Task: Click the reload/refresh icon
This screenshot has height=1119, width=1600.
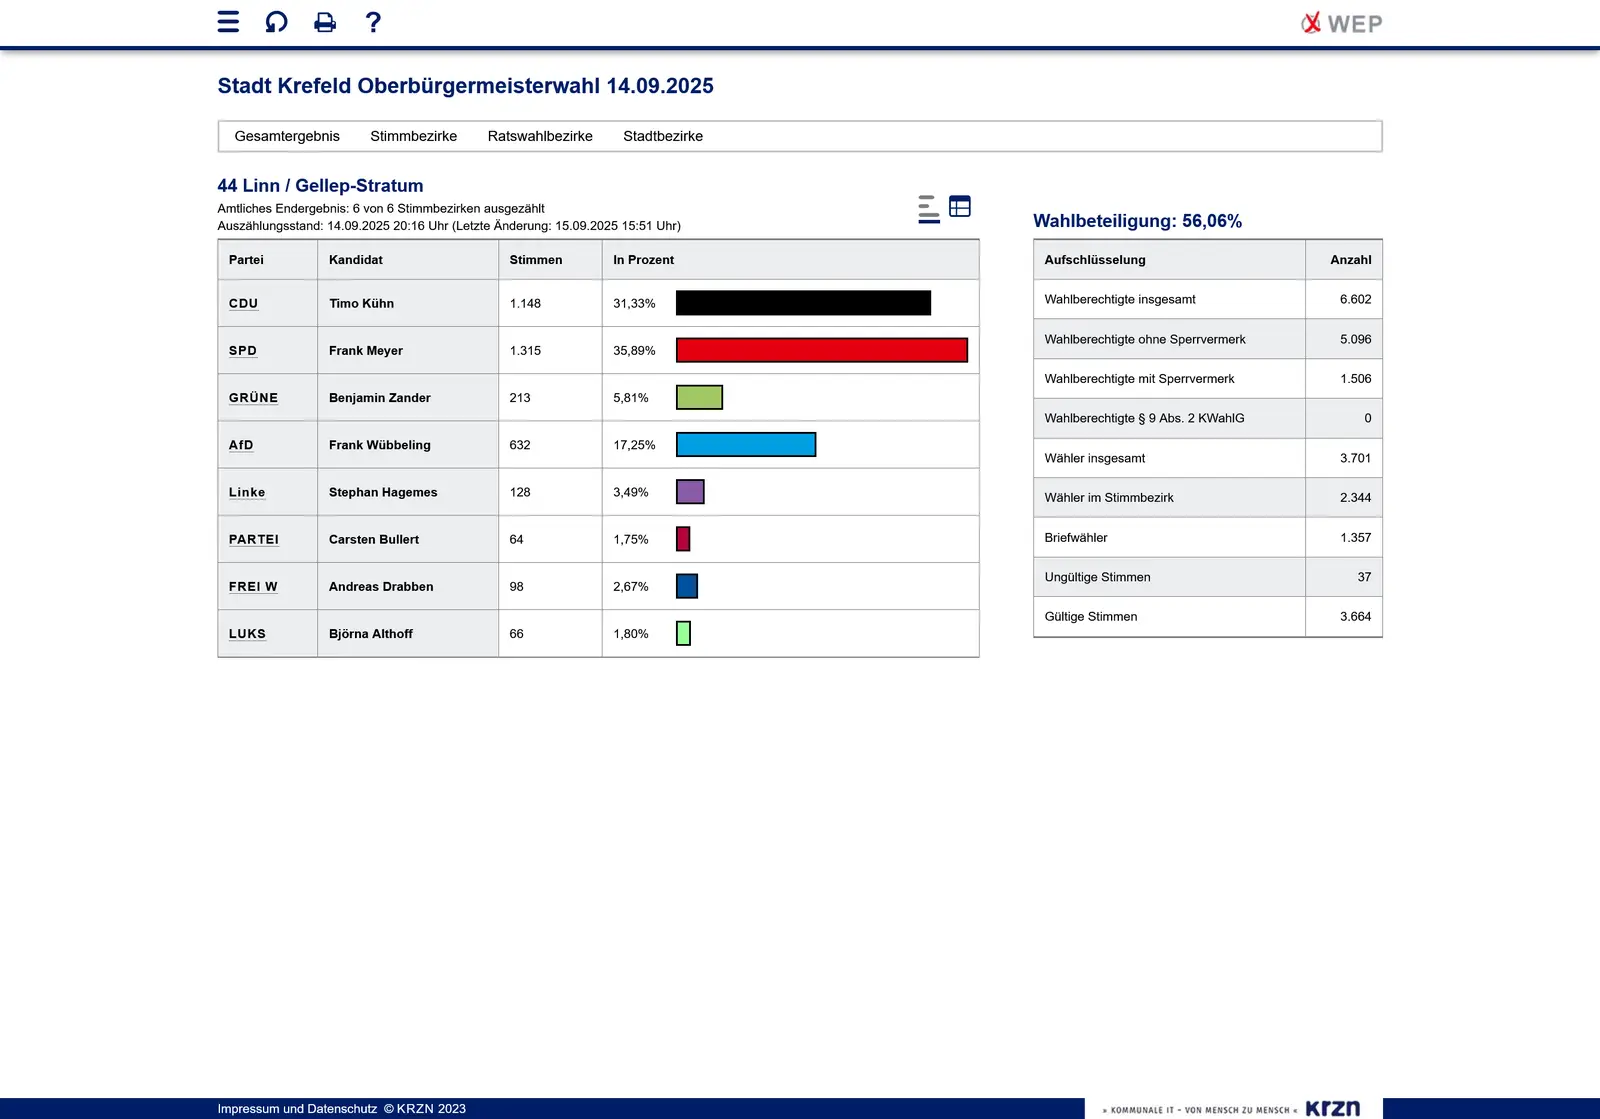Action: point(275,22)
